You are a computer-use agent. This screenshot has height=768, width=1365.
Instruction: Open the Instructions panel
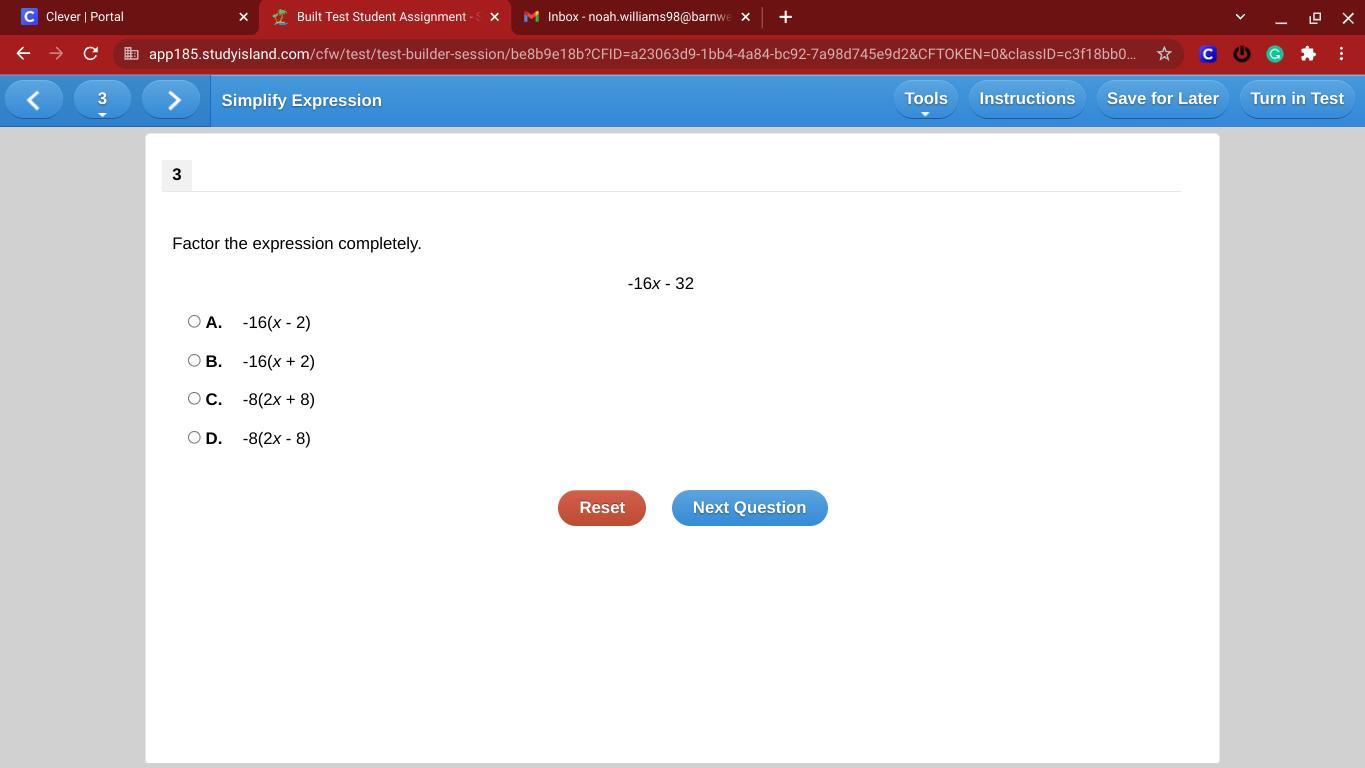coord(1027,99)
